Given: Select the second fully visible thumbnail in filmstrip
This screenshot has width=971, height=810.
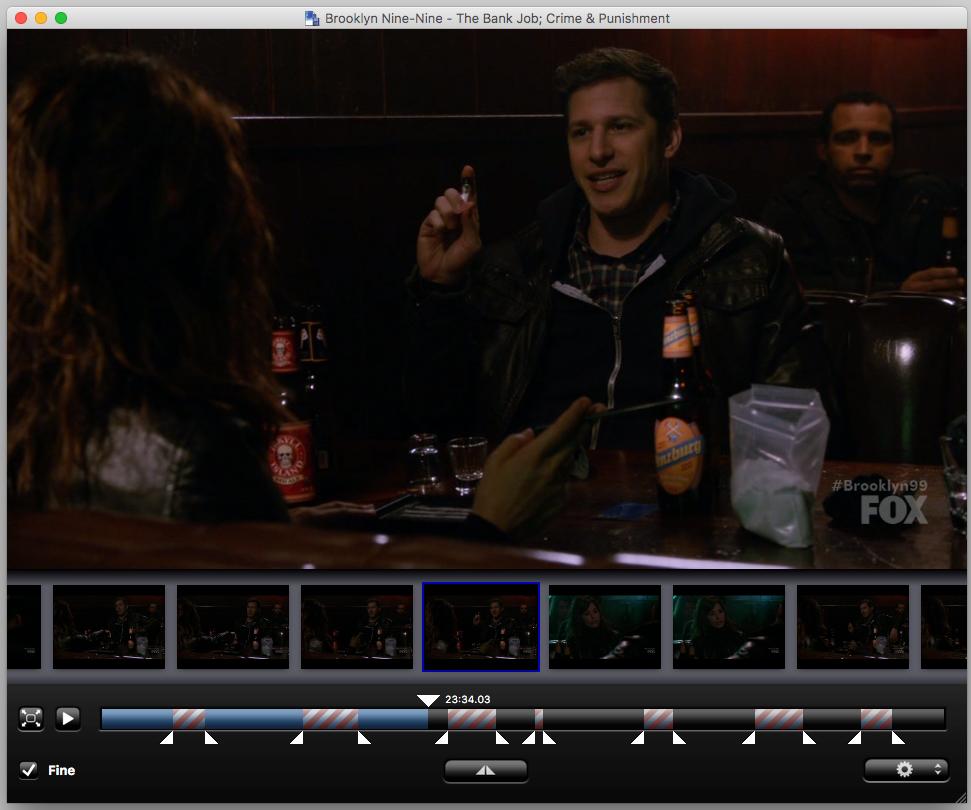Looking at the screenshot, I should (233, 627).
